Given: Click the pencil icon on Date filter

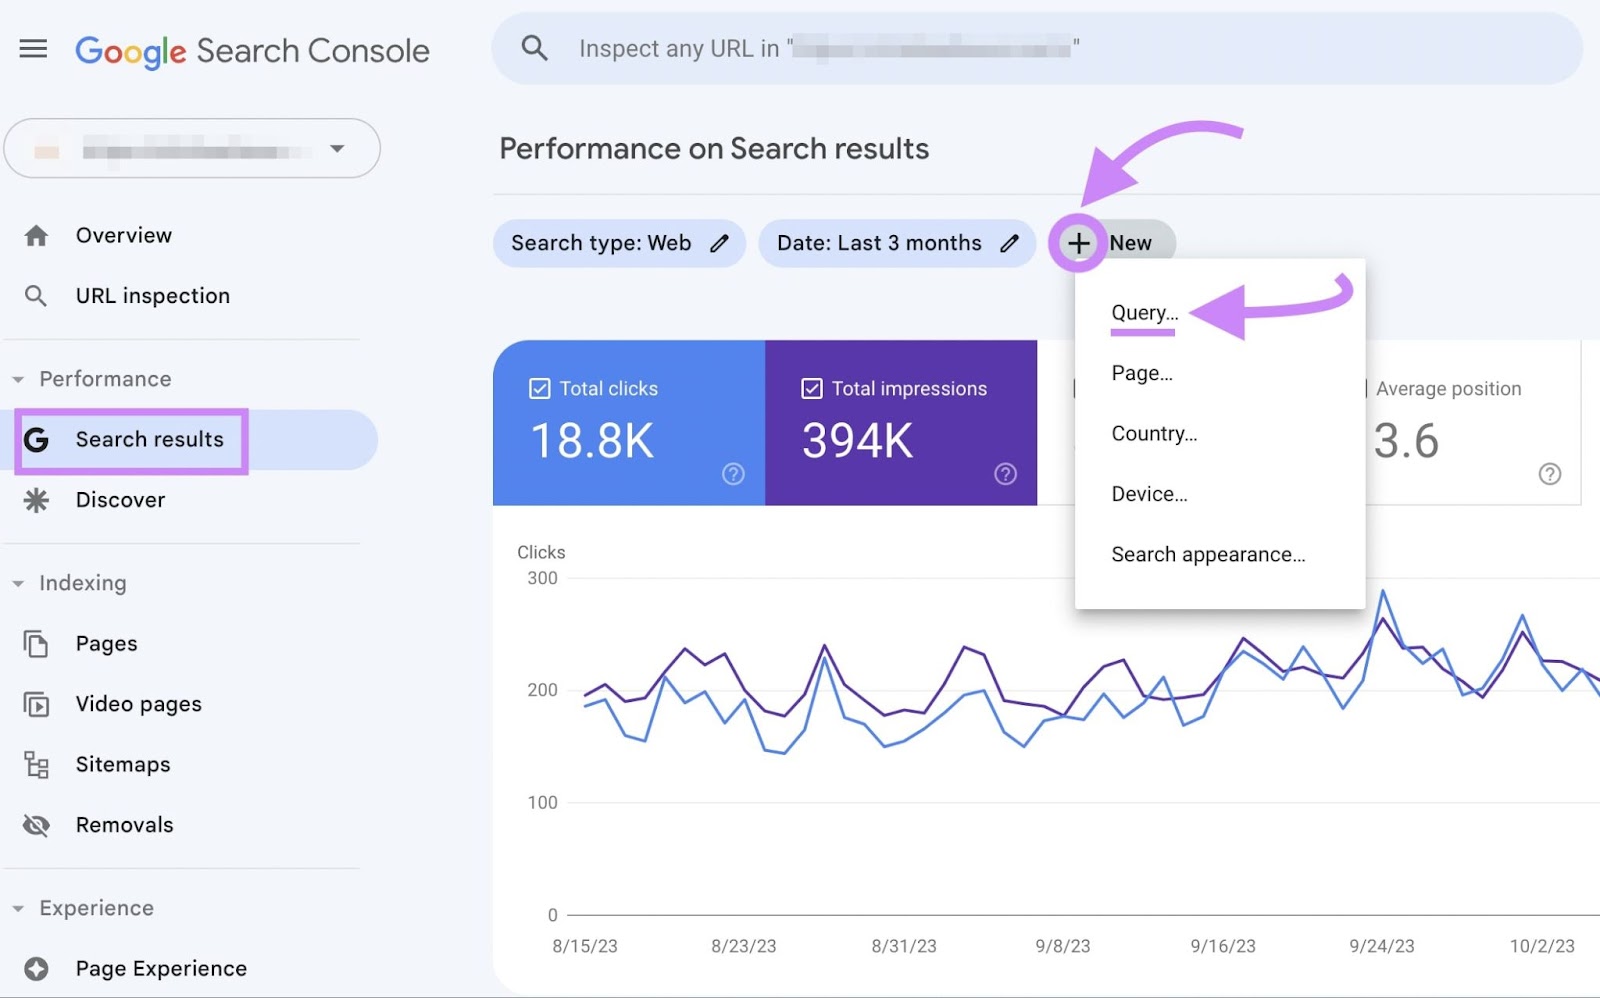Looking at the screenshot, I should coord(1009,243).
